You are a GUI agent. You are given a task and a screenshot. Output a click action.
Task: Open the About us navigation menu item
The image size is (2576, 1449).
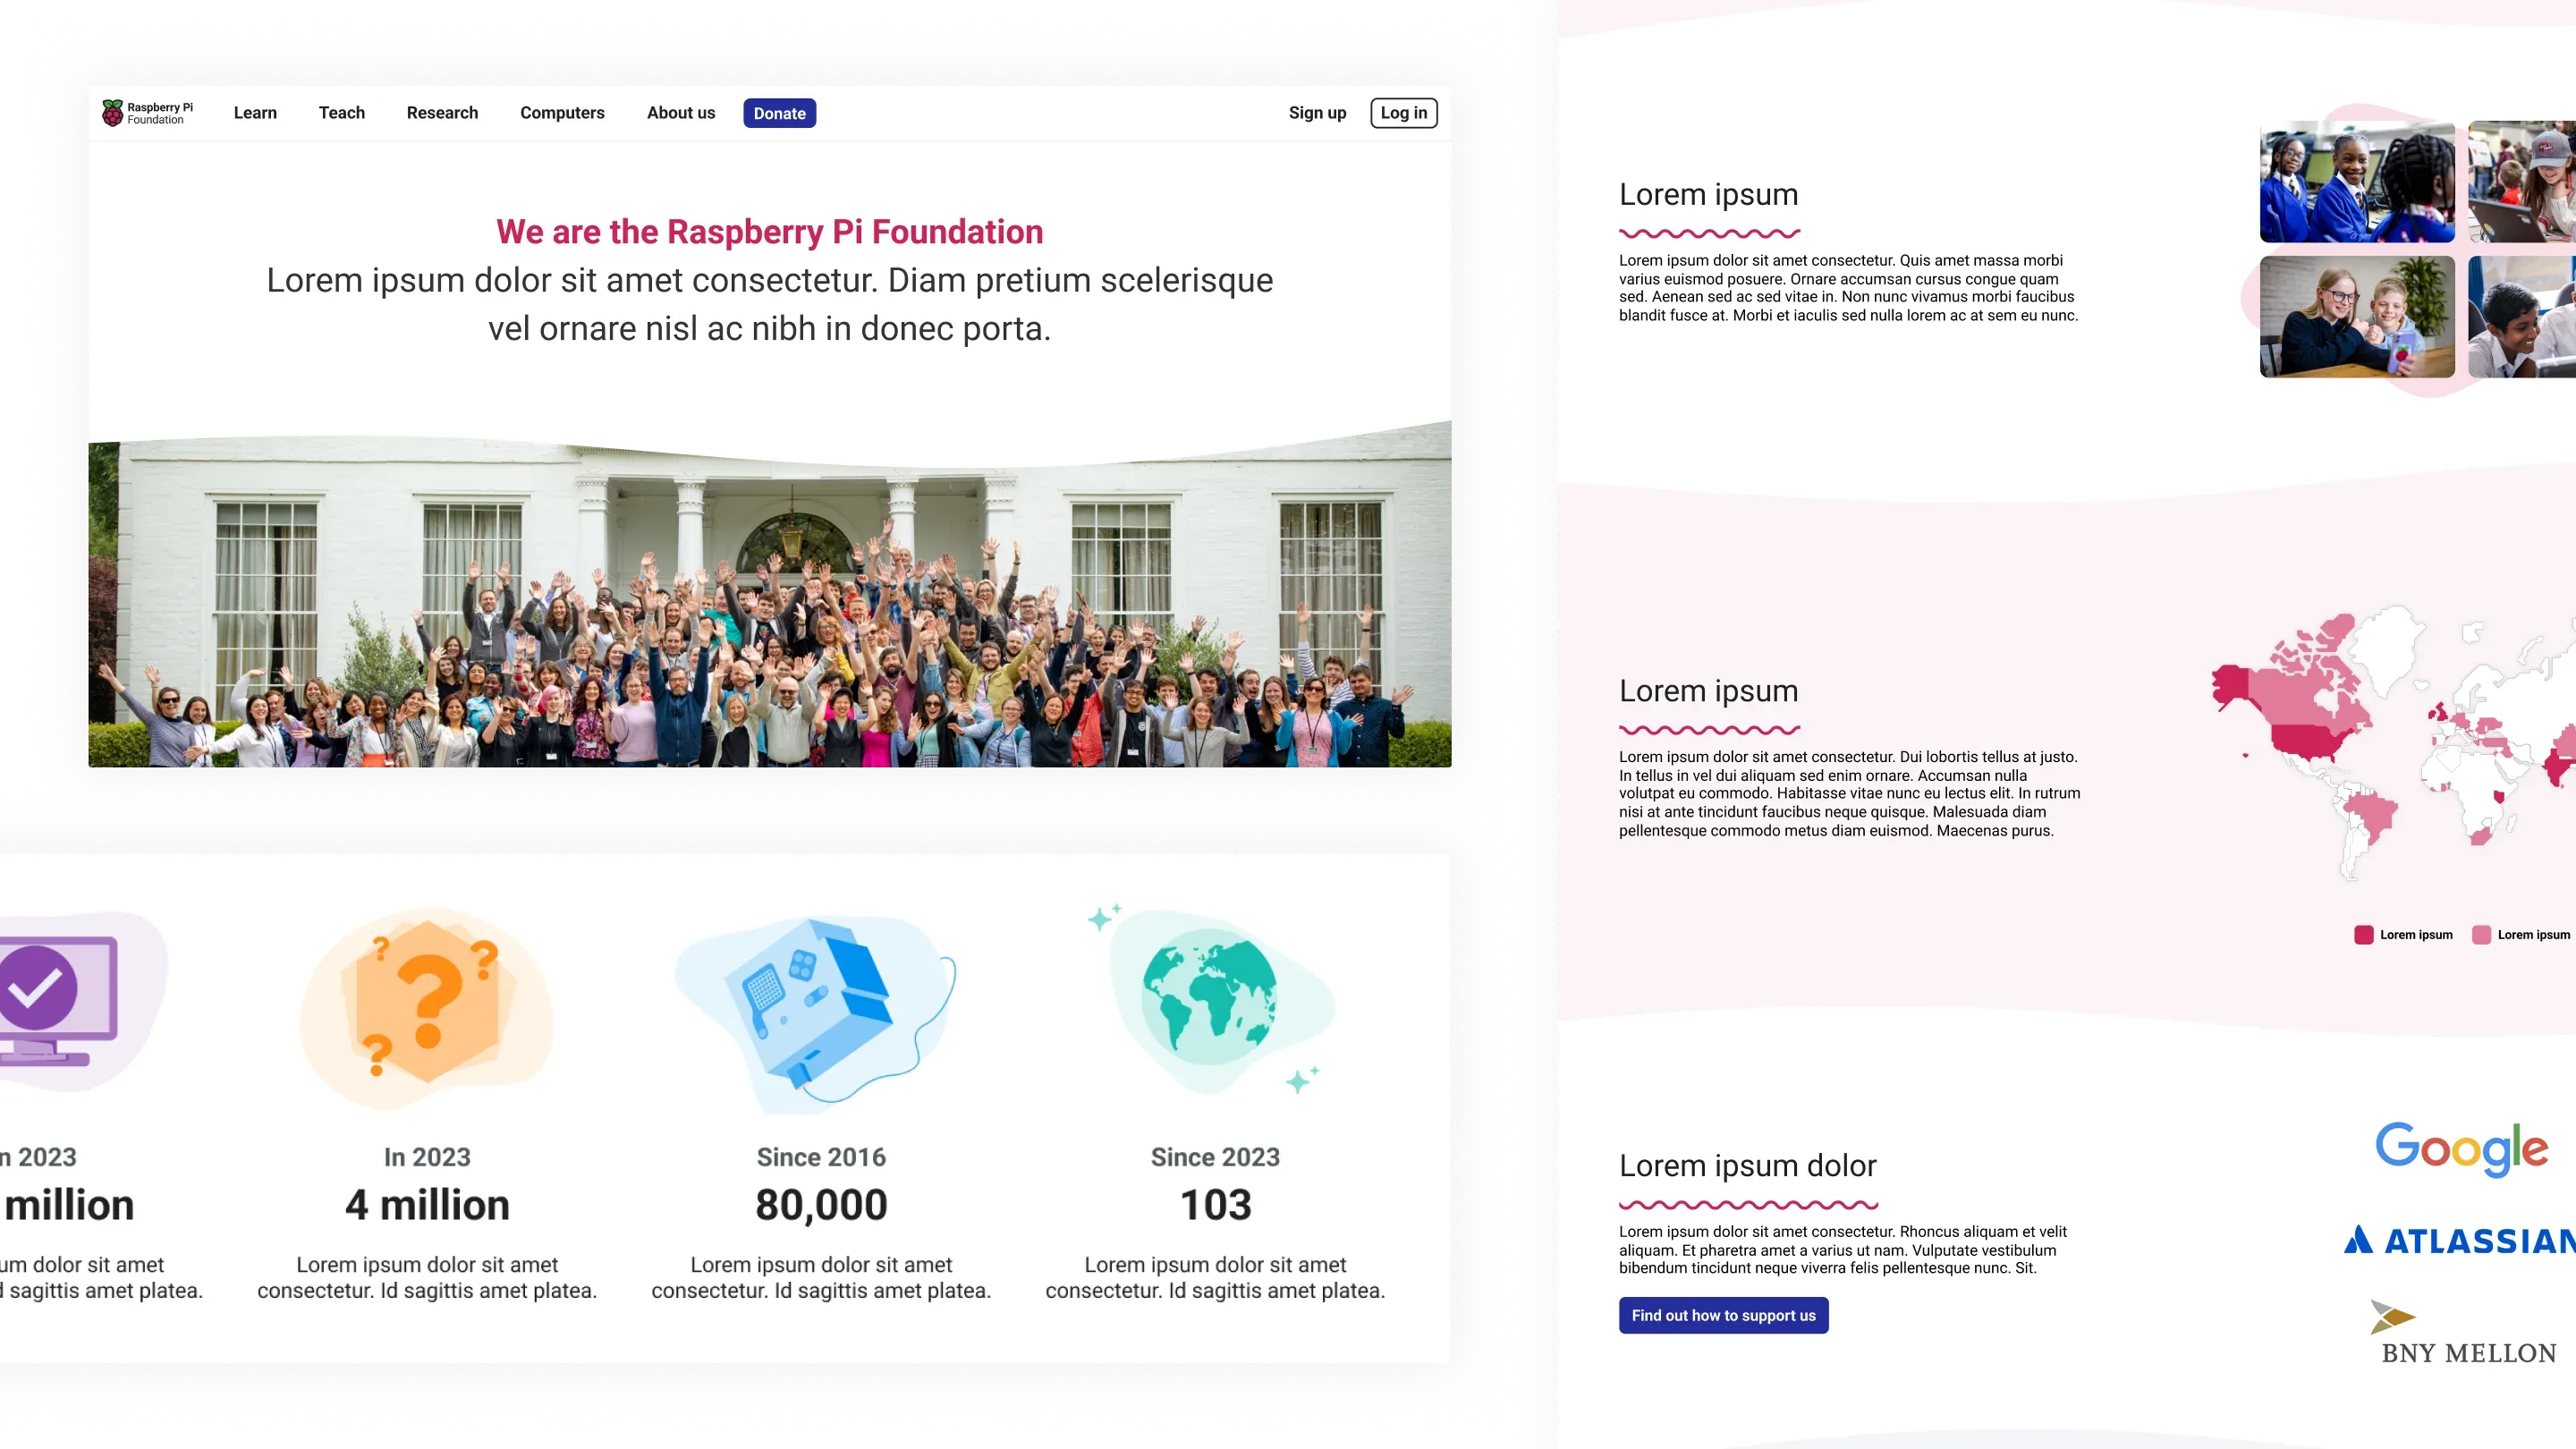tap(680, 114)
